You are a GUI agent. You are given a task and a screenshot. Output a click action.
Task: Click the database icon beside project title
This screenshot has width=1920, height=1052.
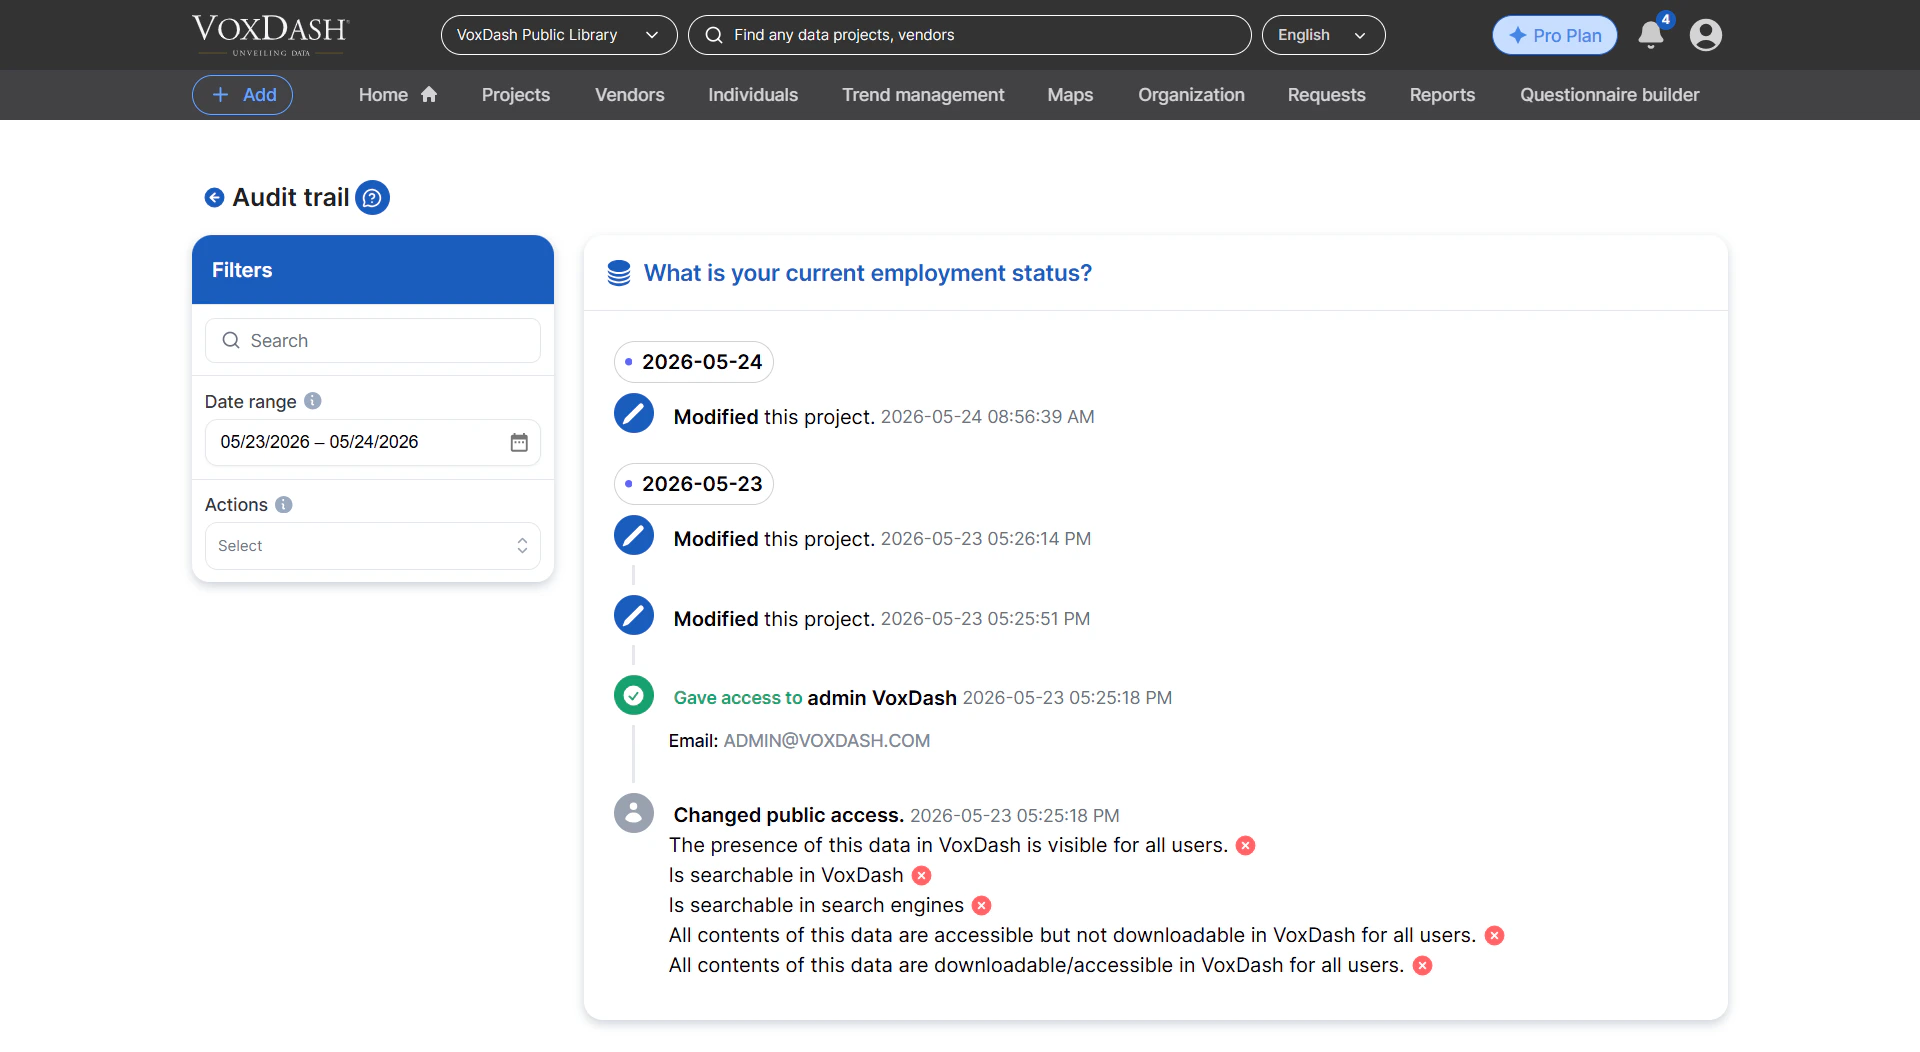(x=619, y=273)
